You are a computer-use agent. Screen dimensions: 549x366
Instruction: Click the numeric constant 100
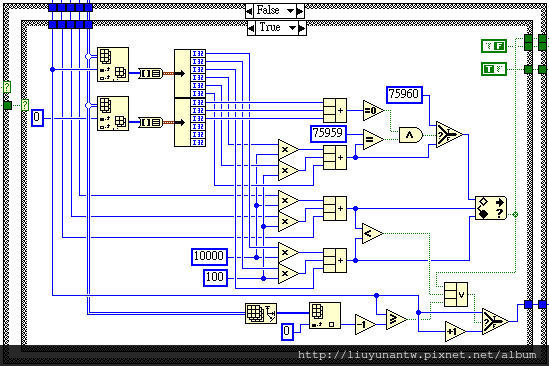pos(215,278)
